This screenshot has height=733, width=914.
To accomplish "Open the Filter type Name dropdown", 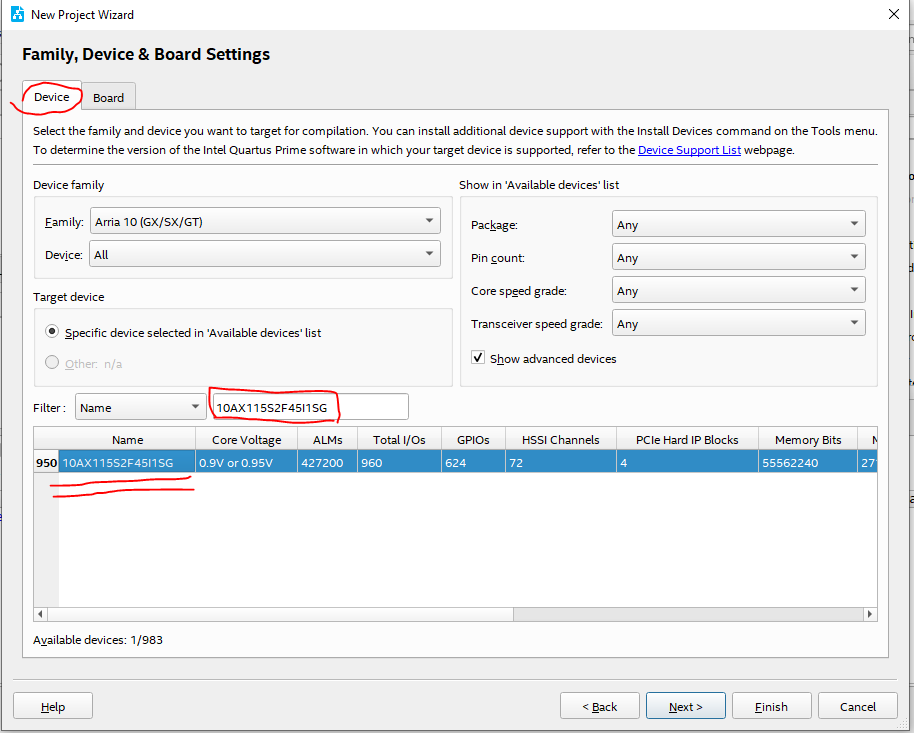I will 140,407.
